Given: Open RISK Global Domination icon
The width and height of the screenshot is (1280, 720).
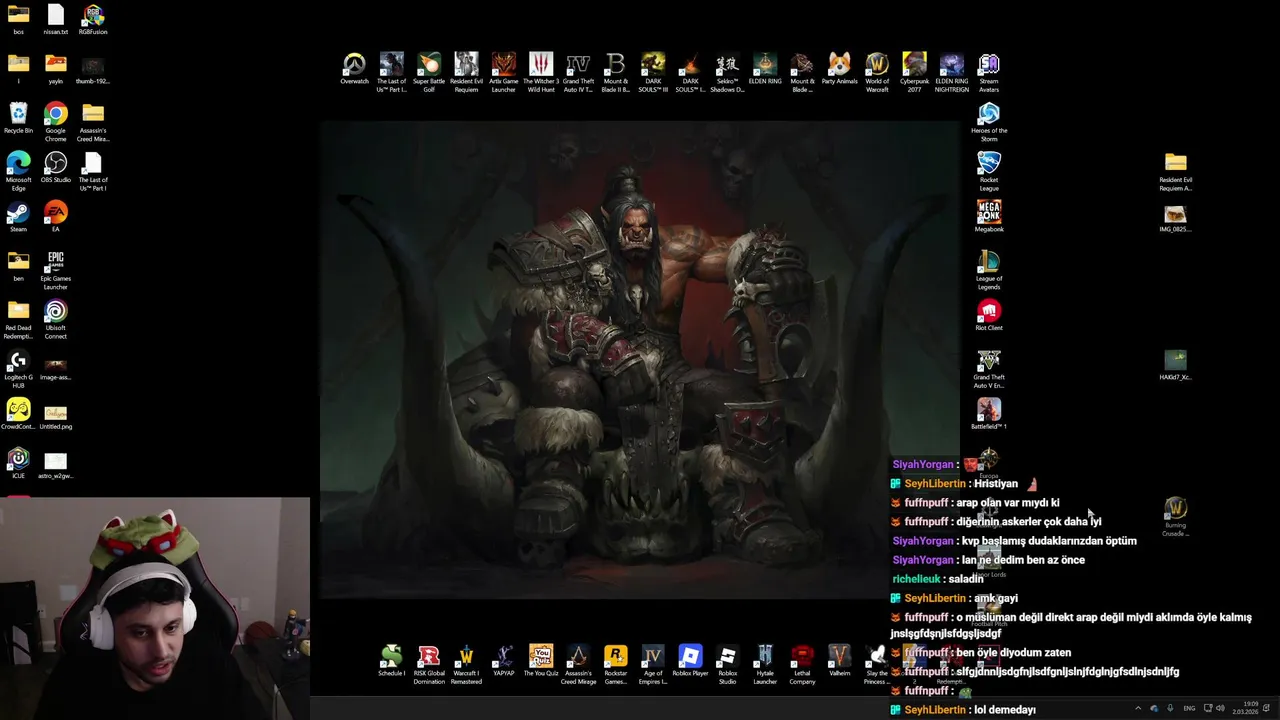Looking at the screenshot, I should click(x=429, y=665).
